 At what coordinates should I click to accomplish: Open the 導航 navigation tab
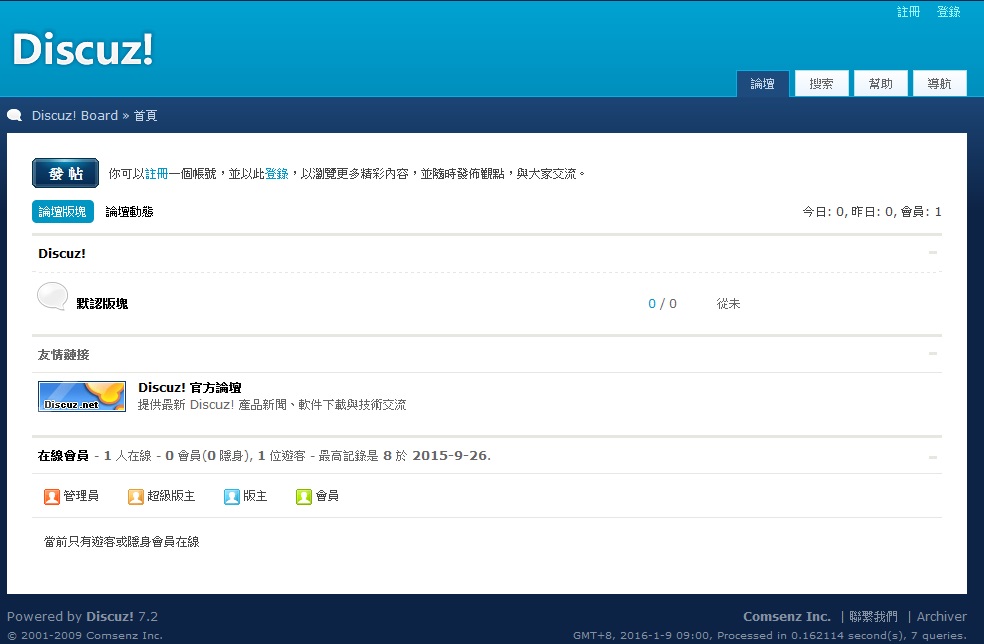coord(939,83)
